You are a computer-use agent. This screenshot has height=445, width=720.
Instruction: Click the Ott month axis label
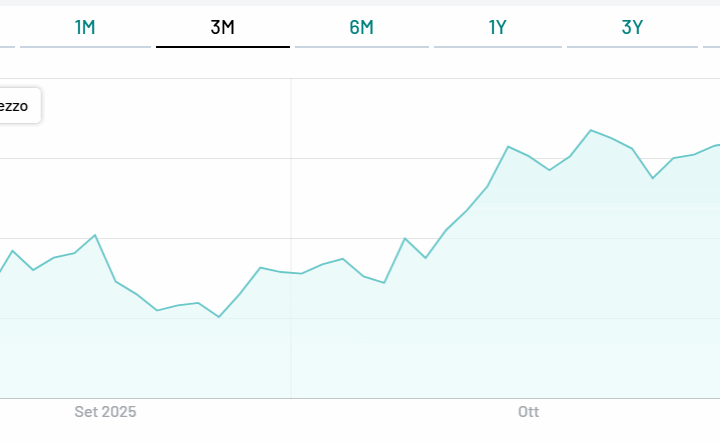coord(528,412)
